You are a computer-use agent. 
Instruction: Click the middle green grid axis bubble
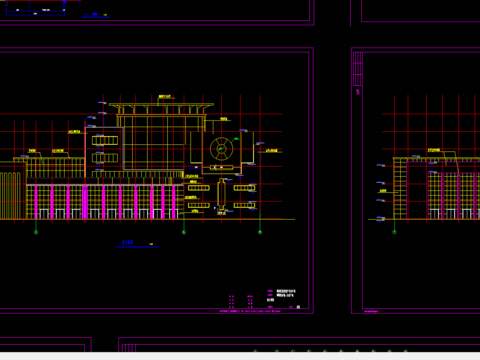[x=184, y=232]
